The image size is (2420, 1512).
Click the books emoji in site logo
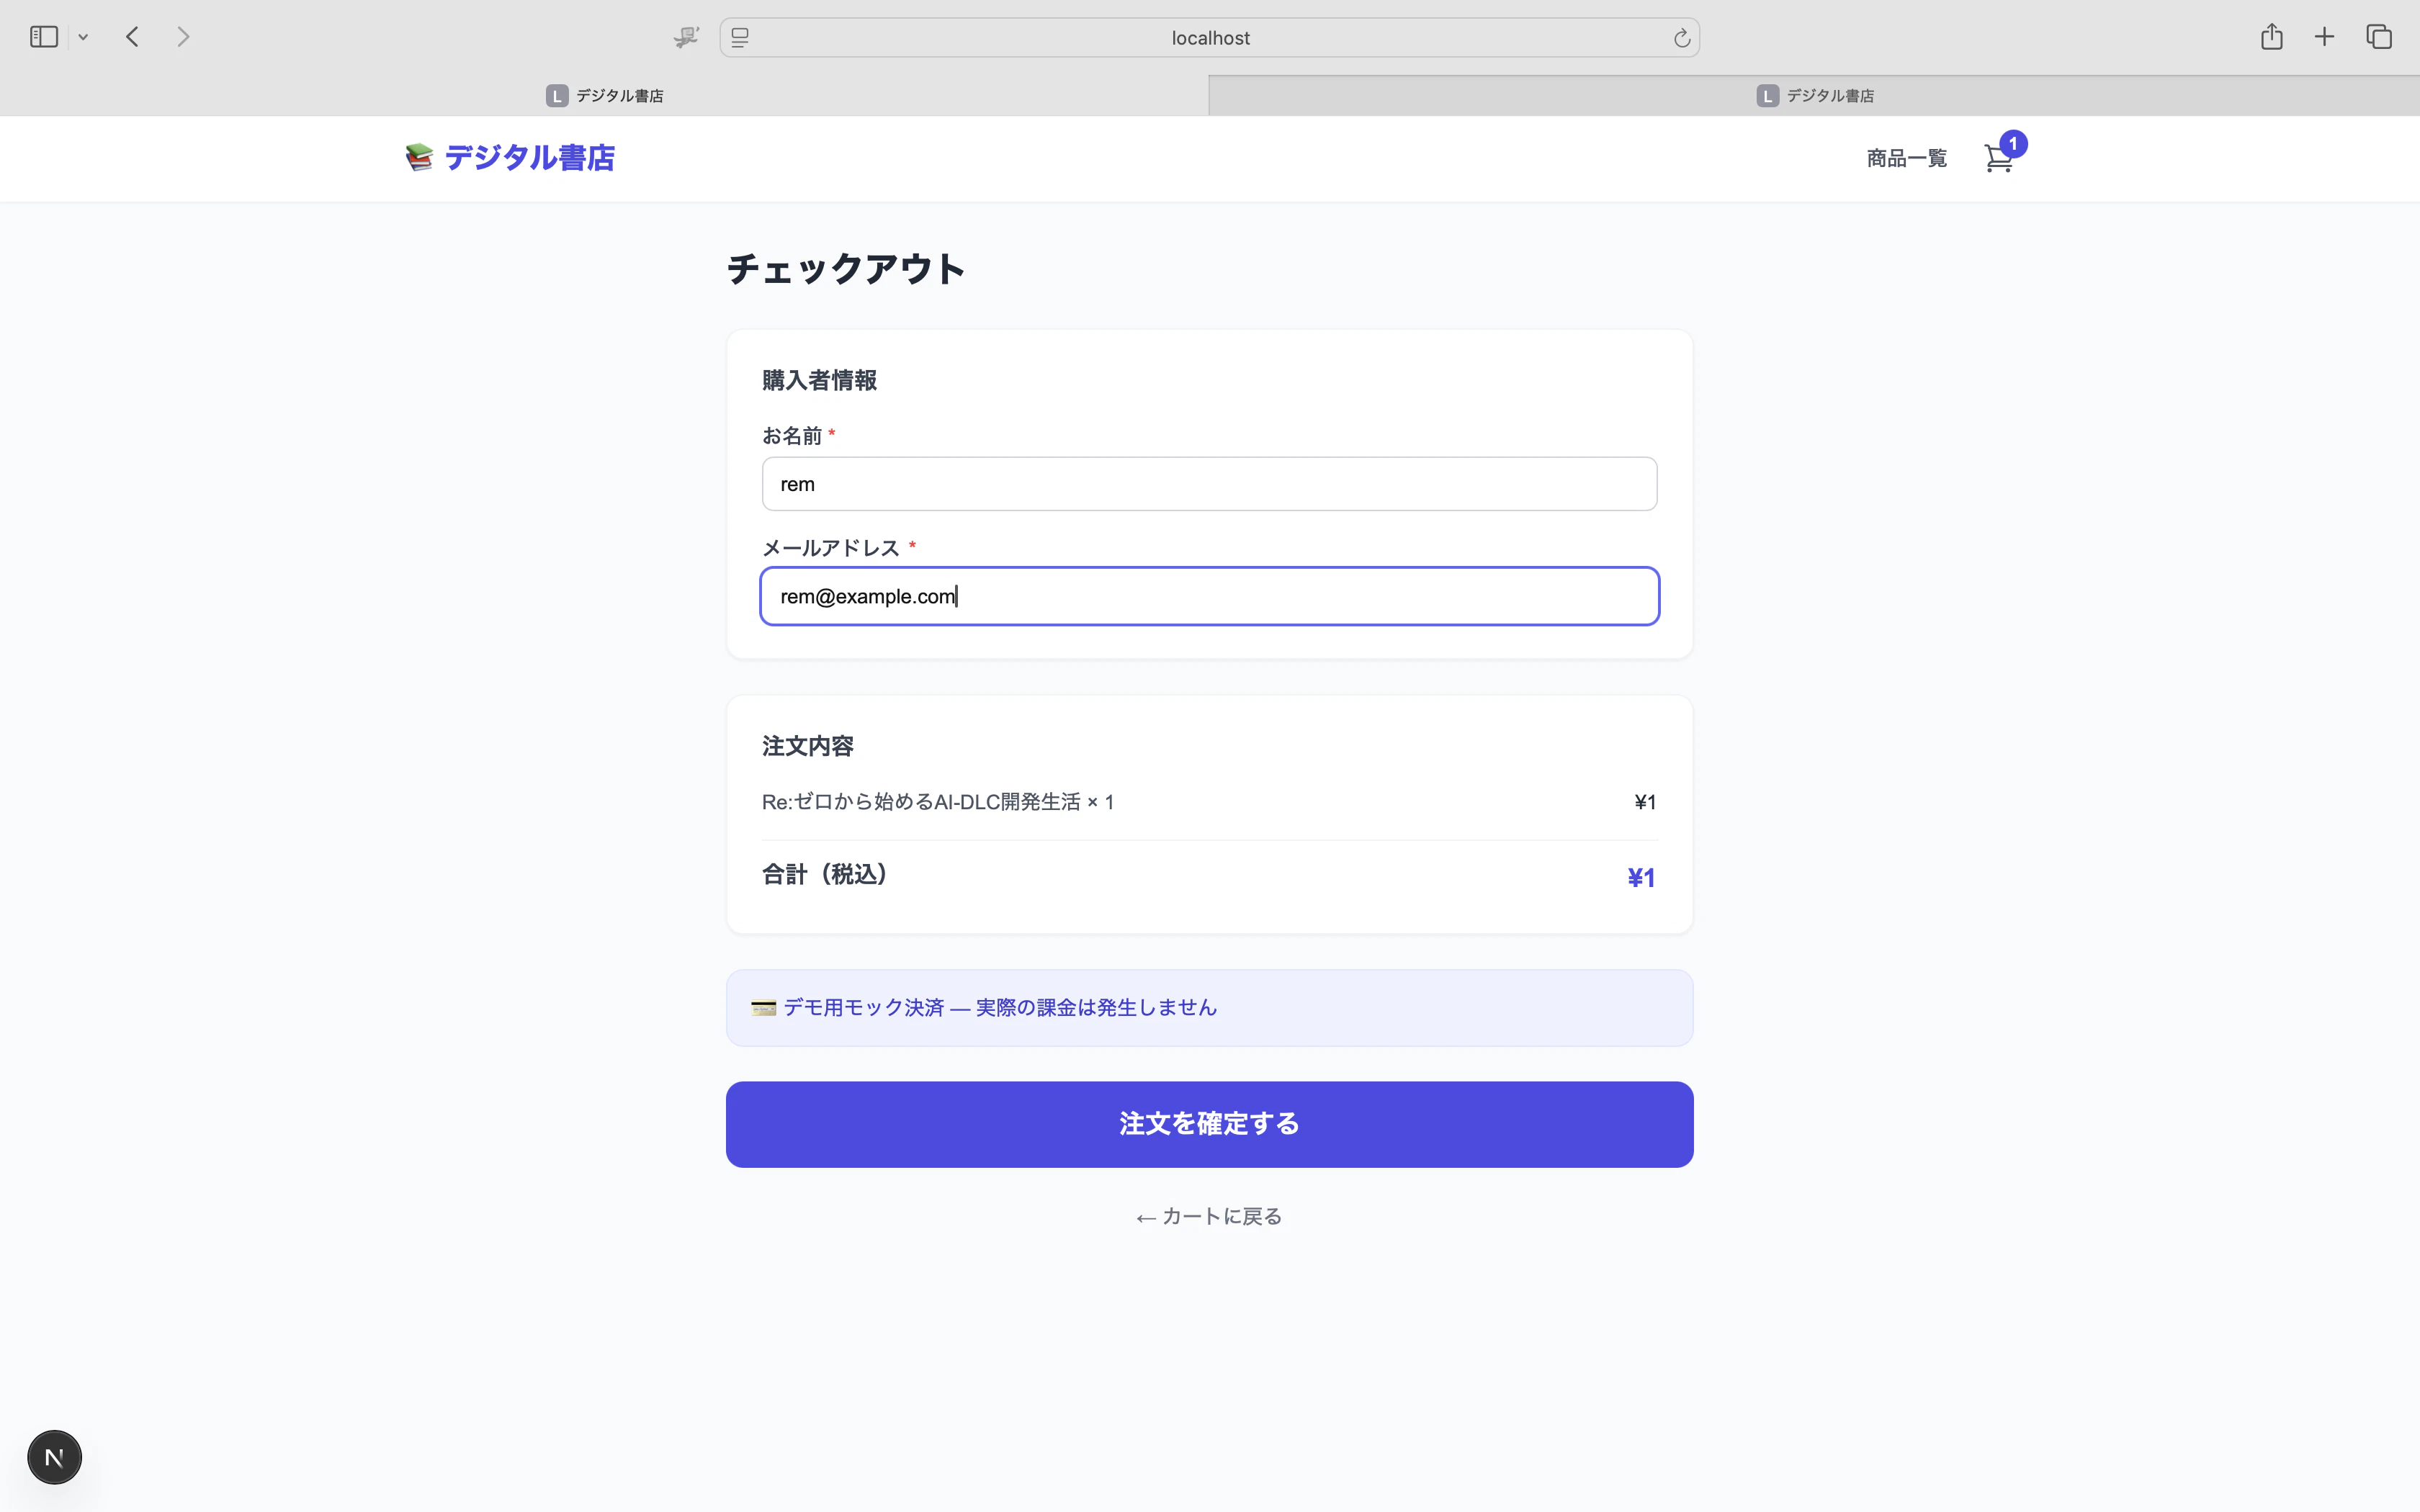click(419, 157)
